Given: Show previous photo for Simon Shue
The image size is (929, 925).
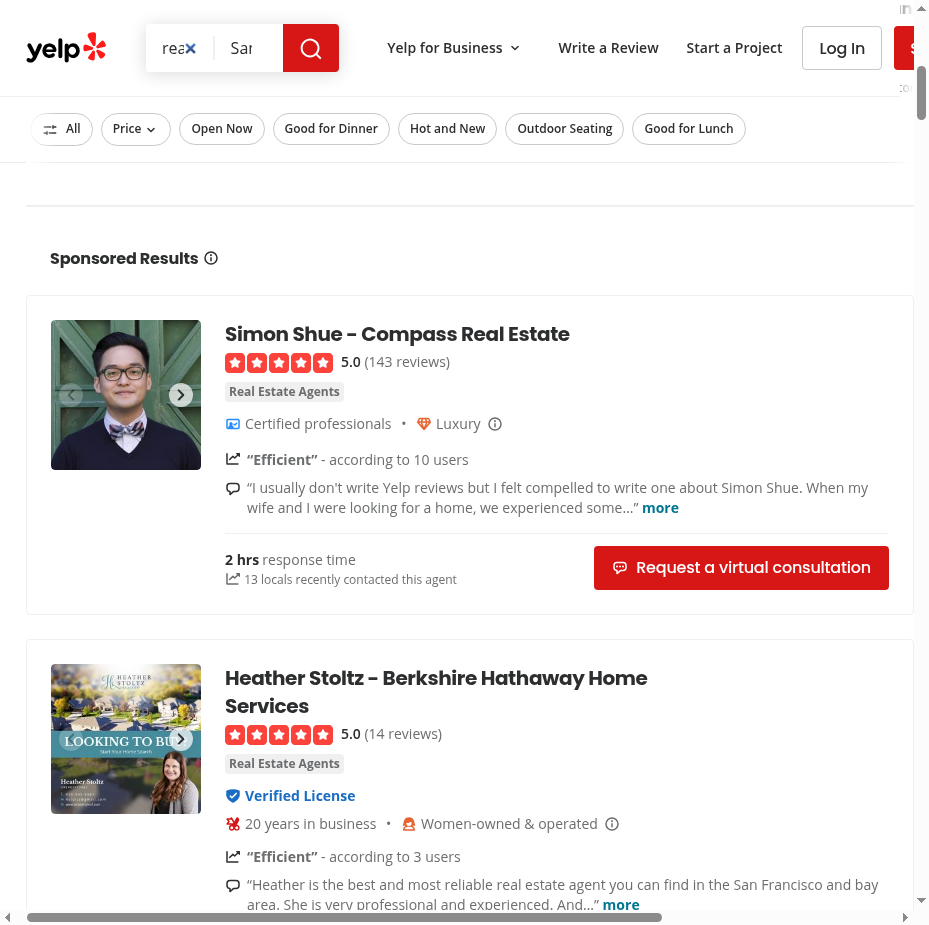Looking at the screenshot, I should coord(71,395).
